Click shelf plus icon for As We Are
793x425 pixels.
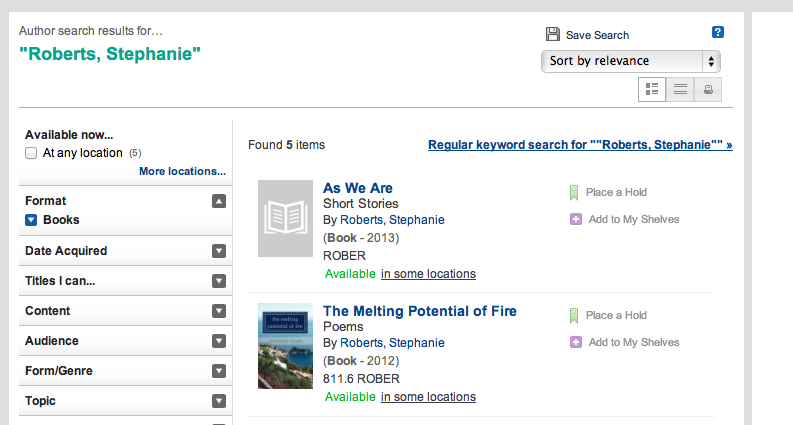[x=575, y=219]
